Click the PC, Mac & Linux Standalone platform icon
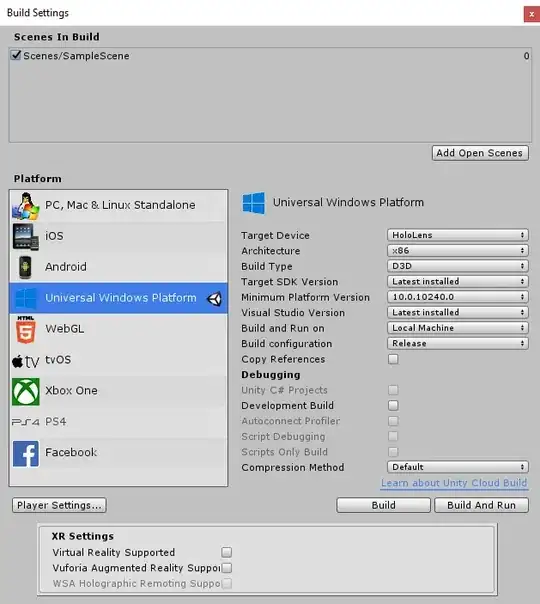Screen dimensions: 540x604 pyautogui.click(x=25, y=206)
